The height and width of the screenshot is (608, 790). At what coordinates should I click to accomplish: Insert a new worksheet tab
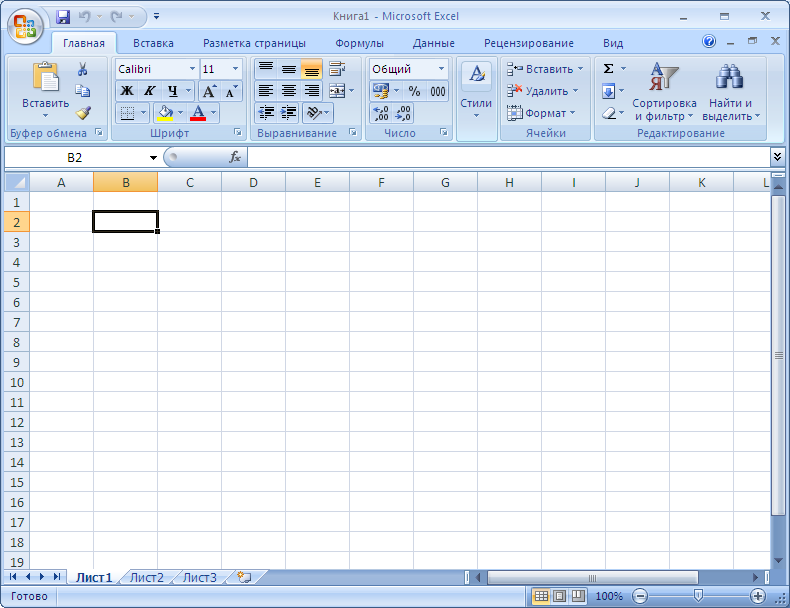pyautogui.click(x=244, y=577)
